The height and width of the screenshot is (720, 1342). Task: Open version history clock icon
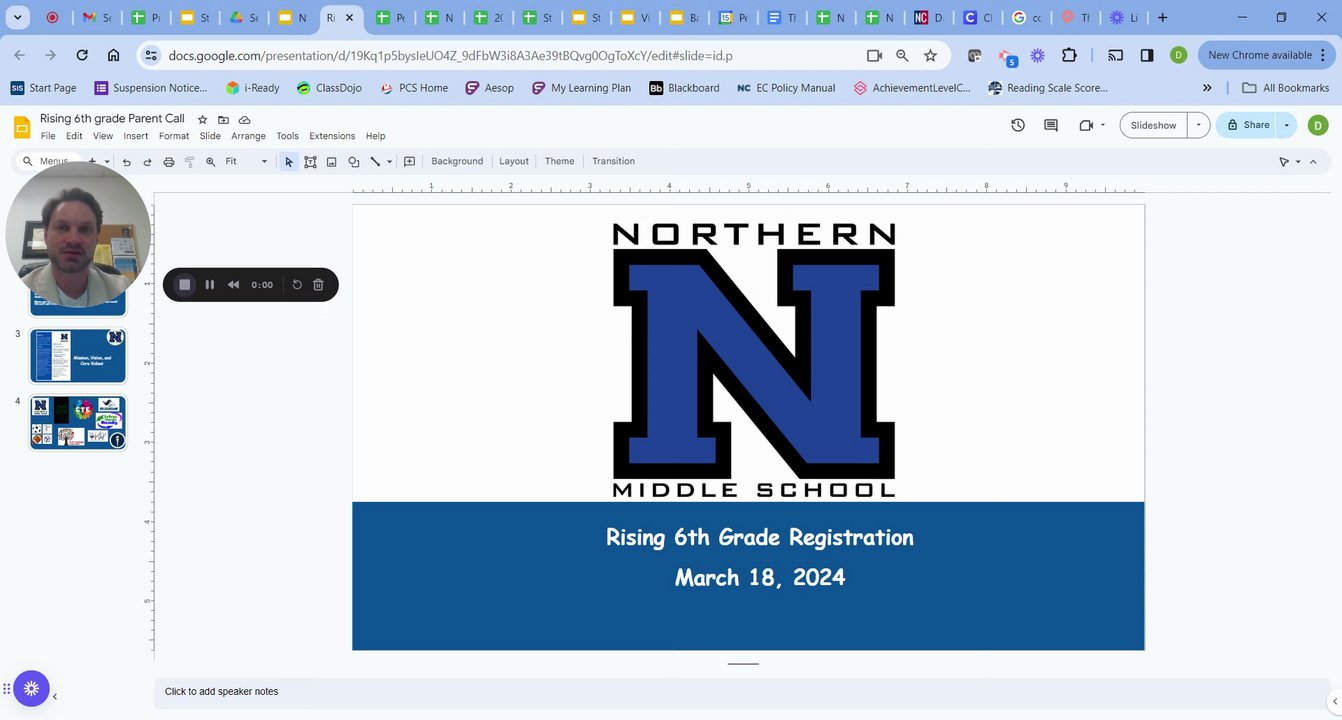pyautogui.click(x=1018, y=125)
